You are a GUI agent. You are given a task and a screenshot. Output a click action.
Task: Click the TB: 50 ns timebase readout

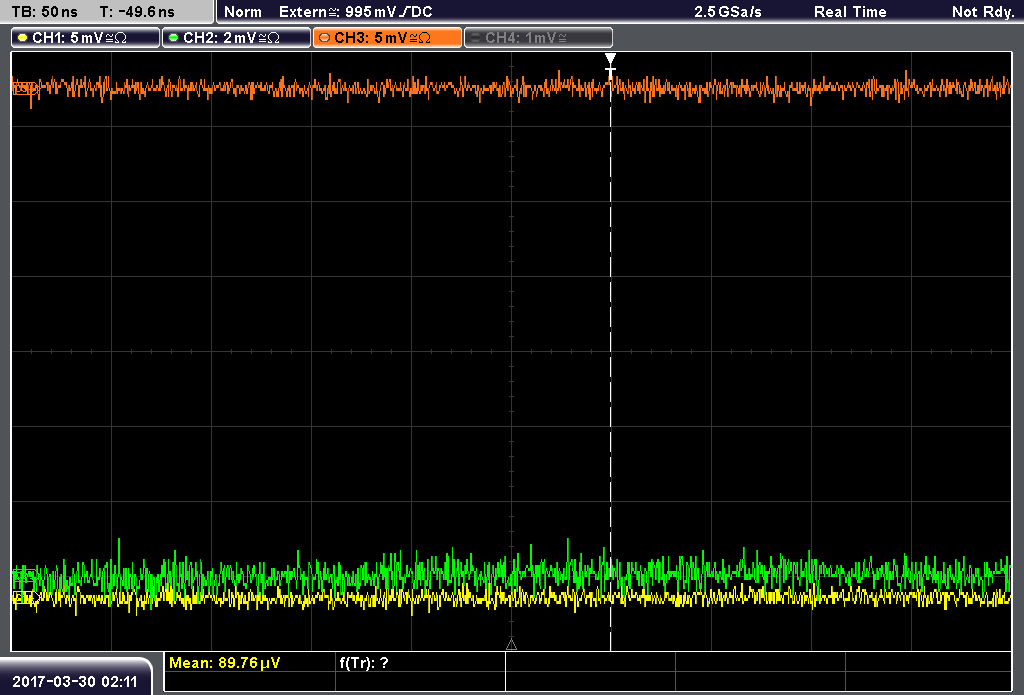45,12
